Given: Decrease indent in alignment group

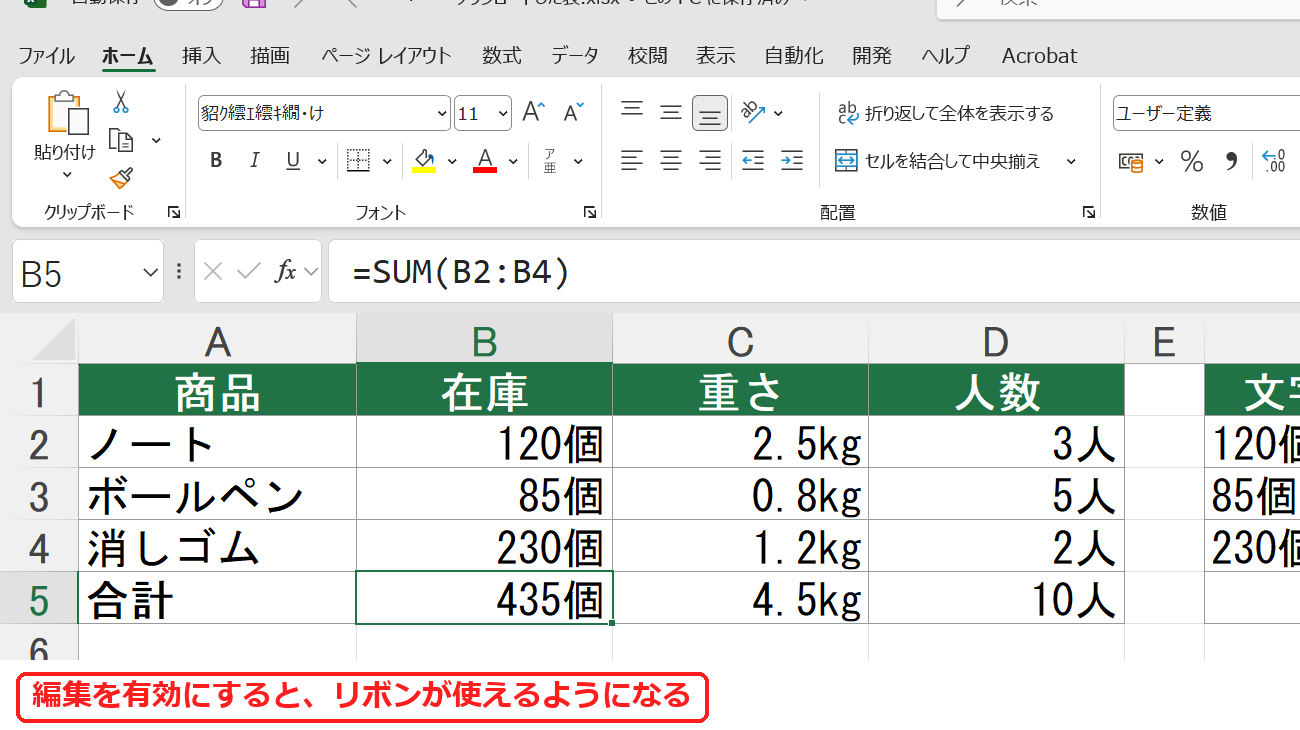Looking at the screenshot, I should point(753,160).
